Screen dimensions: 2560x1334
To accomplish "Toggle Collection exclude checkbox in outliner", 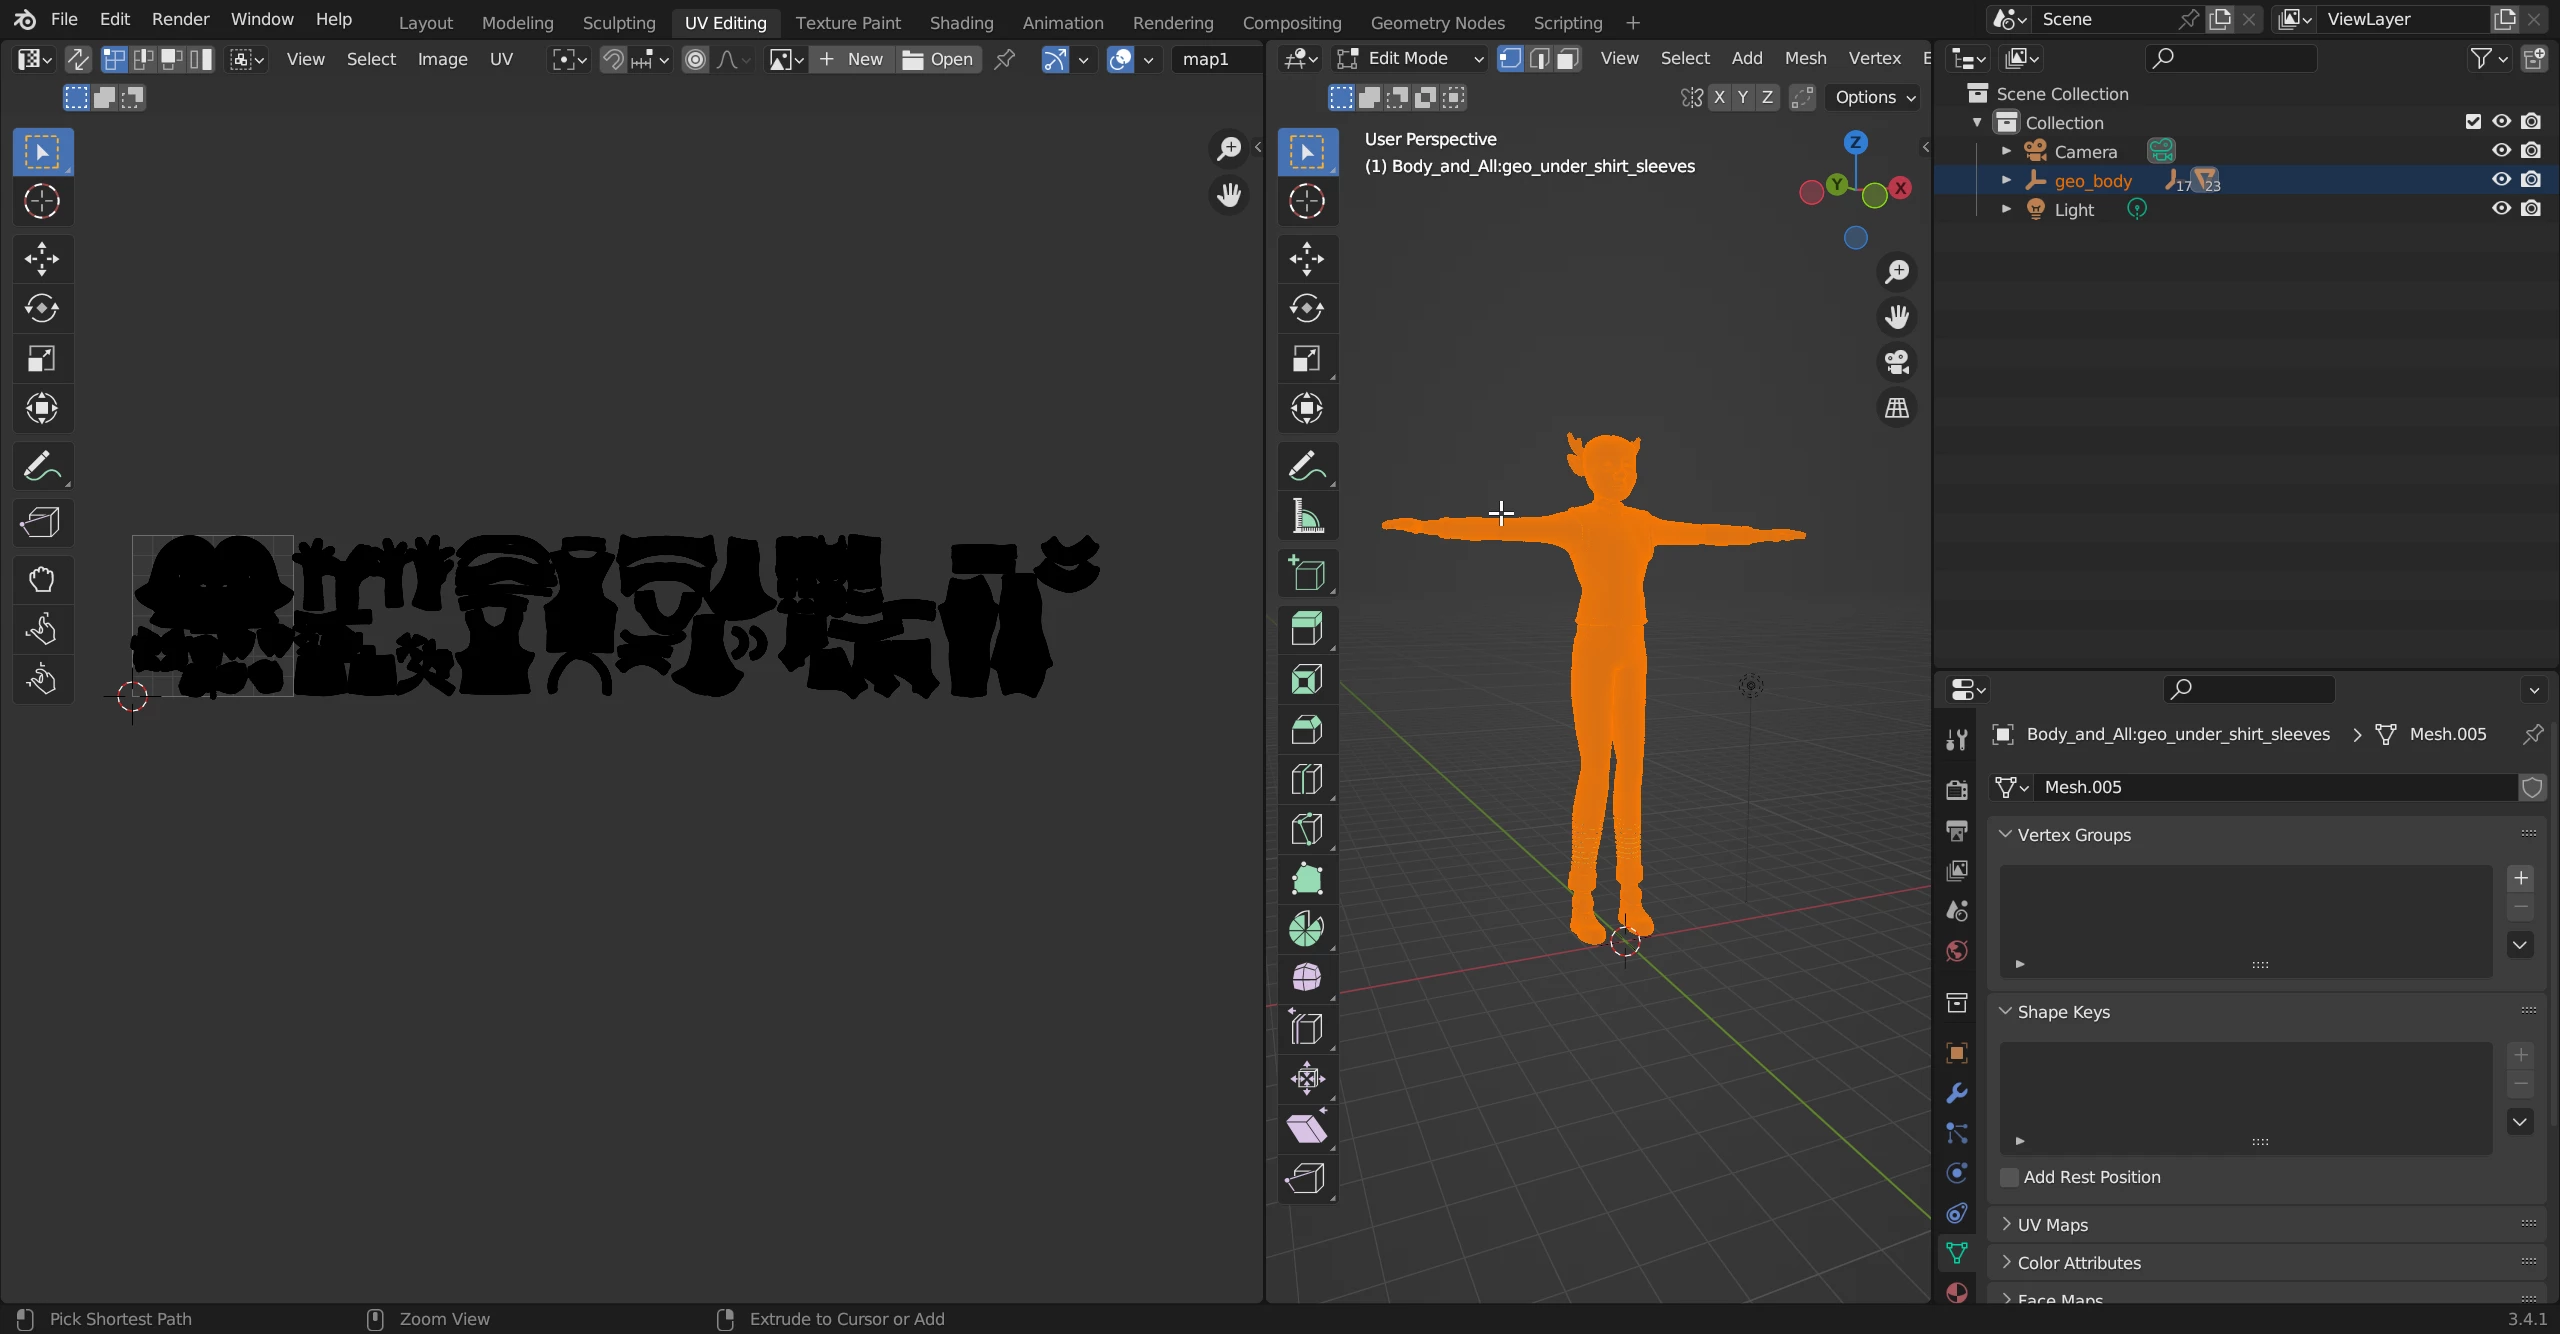I will (2473, 122).
